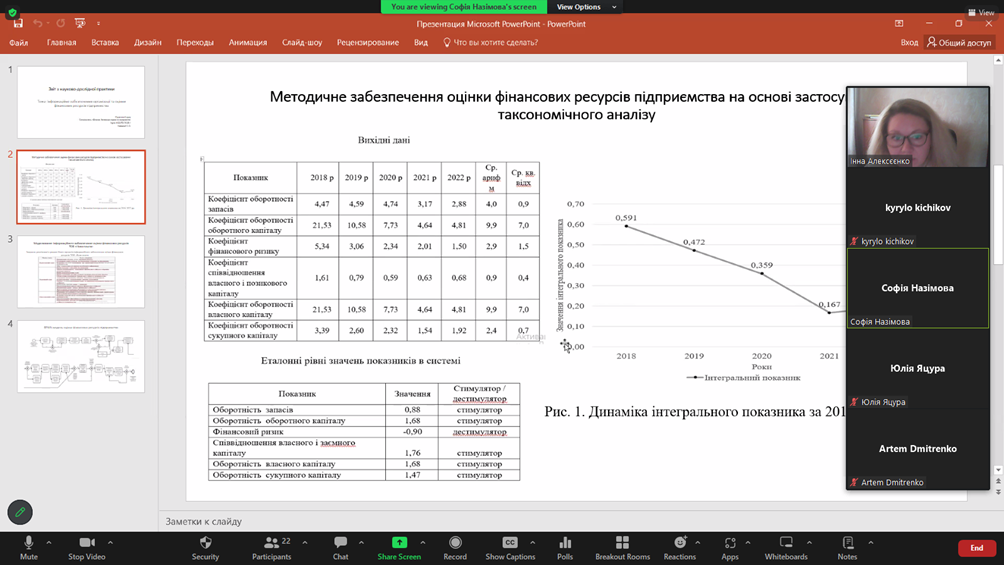The width and height of the screenshot is (1004, 565).
Task: Stop Video in Zoom toolbar
Action: [86, 548]
